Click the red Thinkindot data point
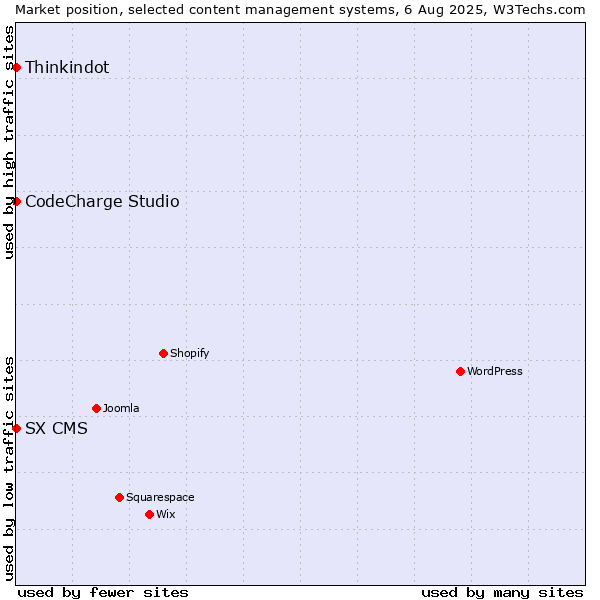The width and height of the screenshot is (600, 600). tap(16, 68)
